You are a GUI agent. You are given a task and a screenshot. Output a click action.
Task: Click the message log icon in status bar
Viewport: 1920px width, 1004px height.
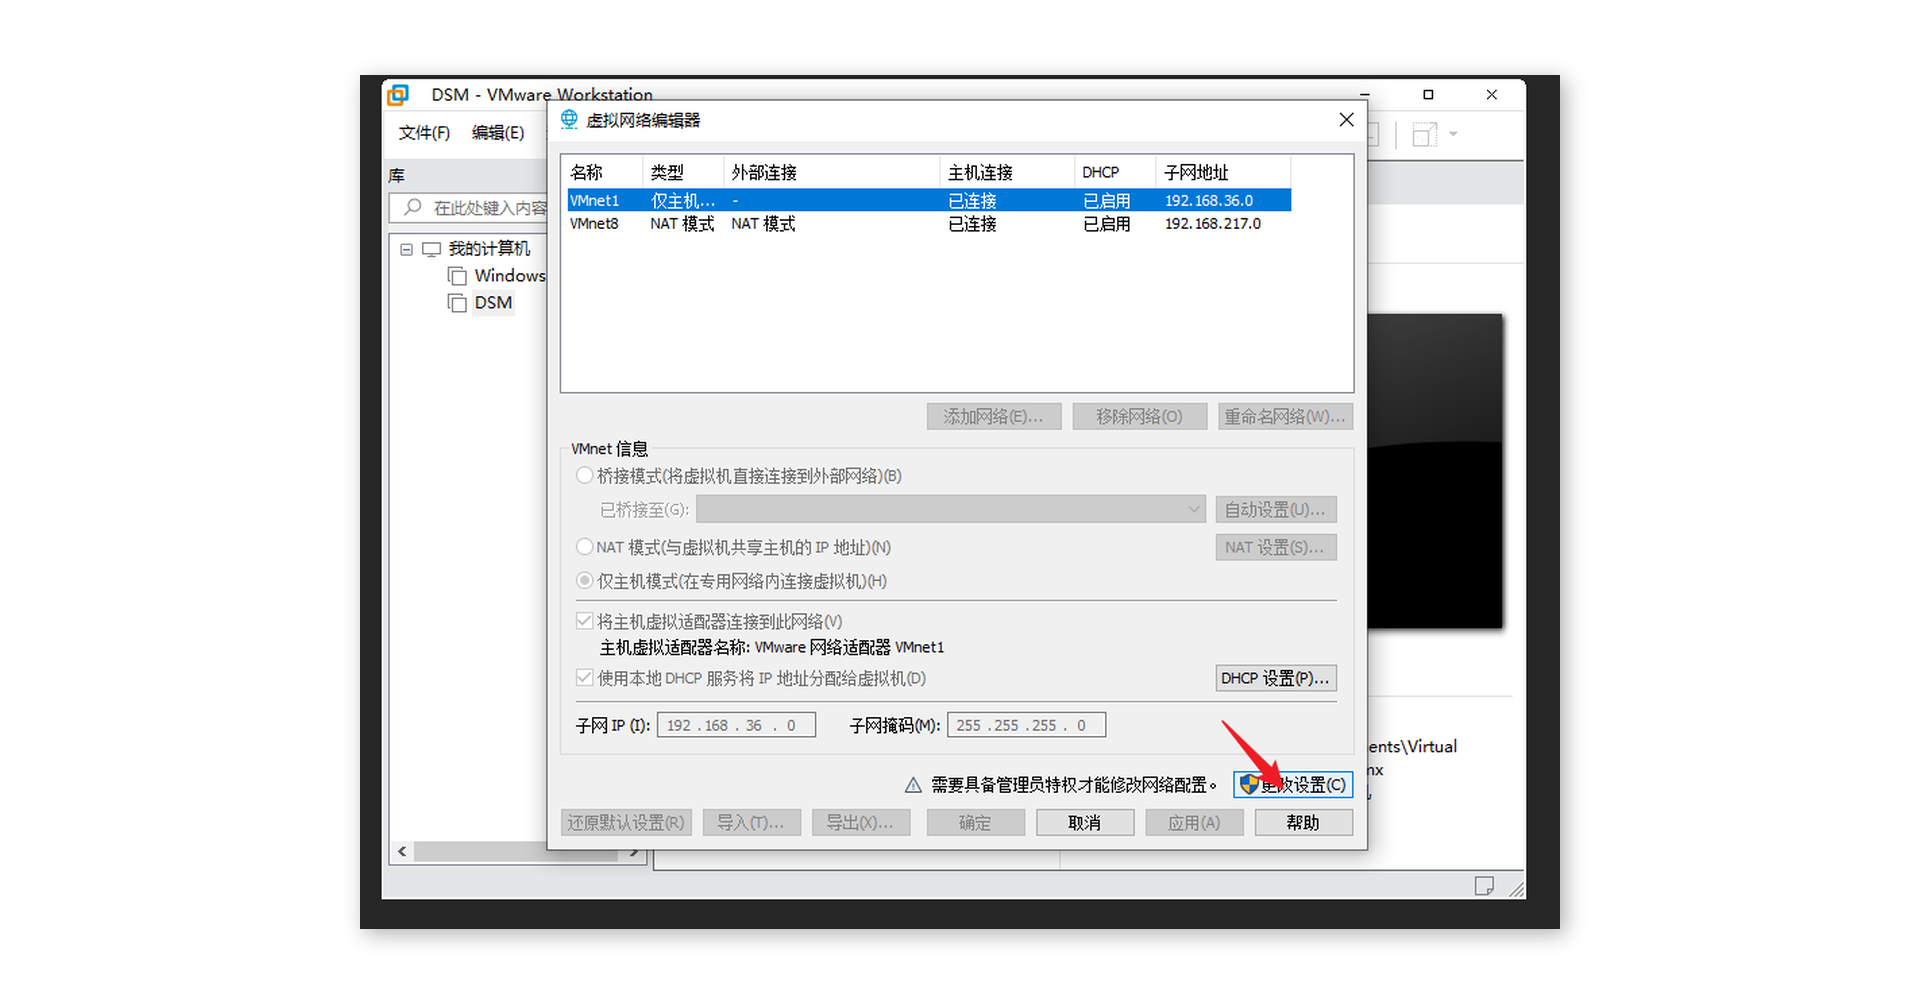coord(1484,886)
